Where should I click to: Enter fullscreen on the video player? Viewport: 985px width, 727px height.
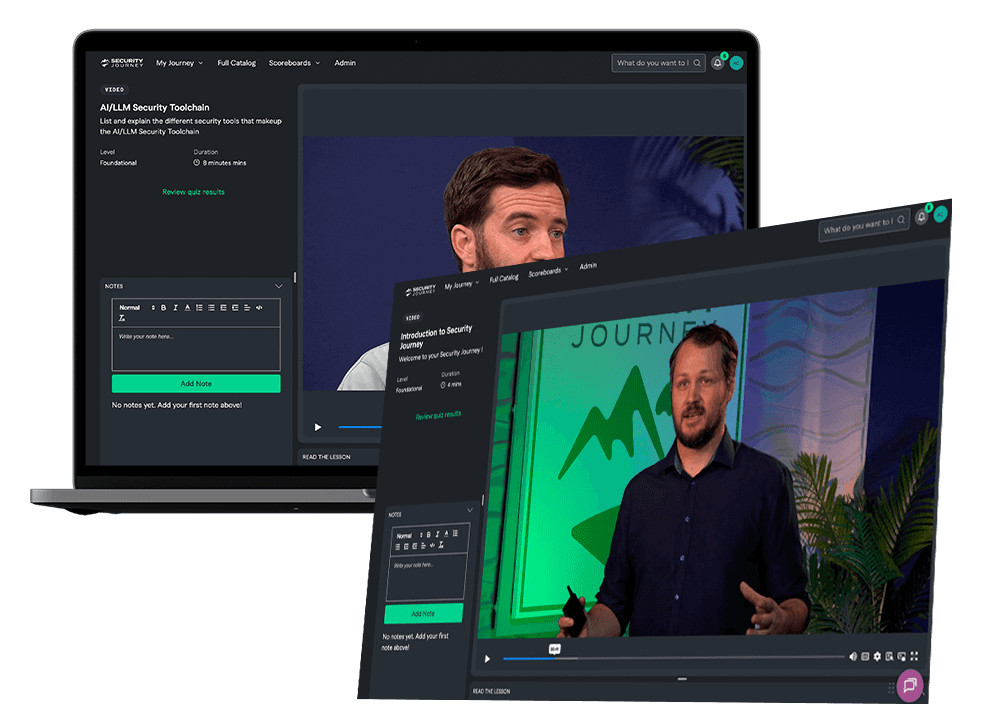click(x=913, y=657)
